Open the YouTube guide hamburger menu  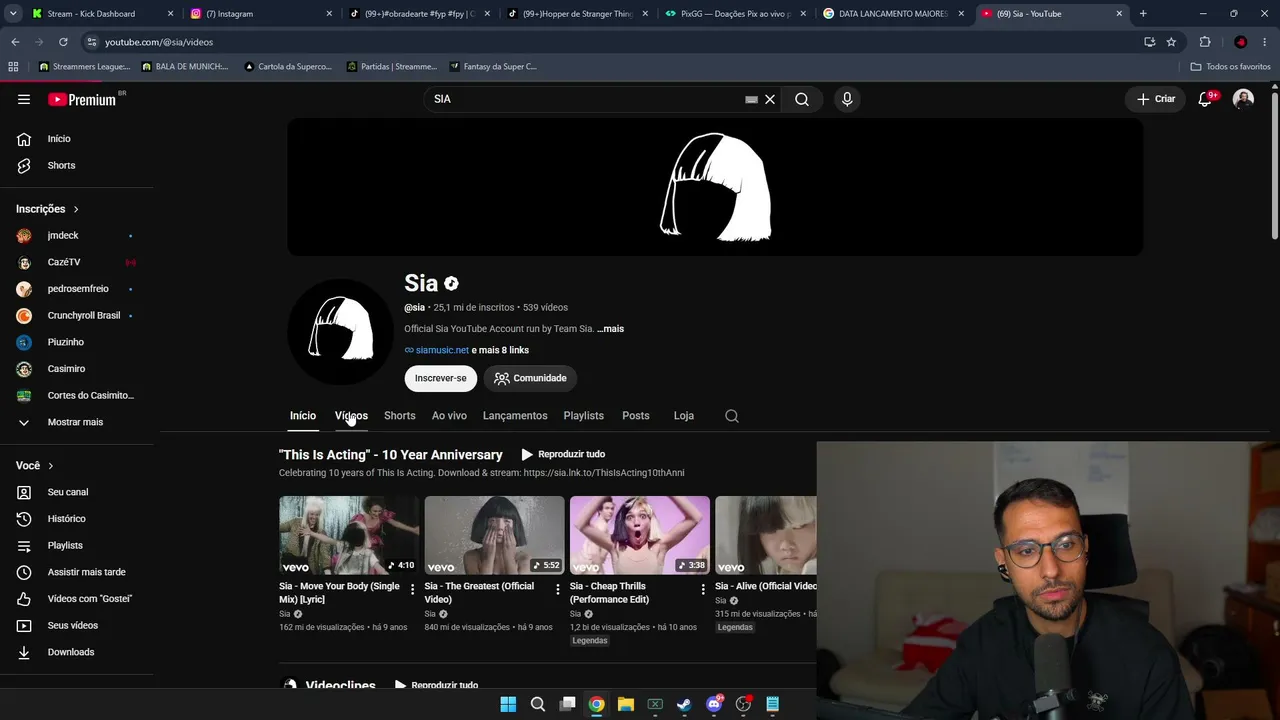click(24, 99)
